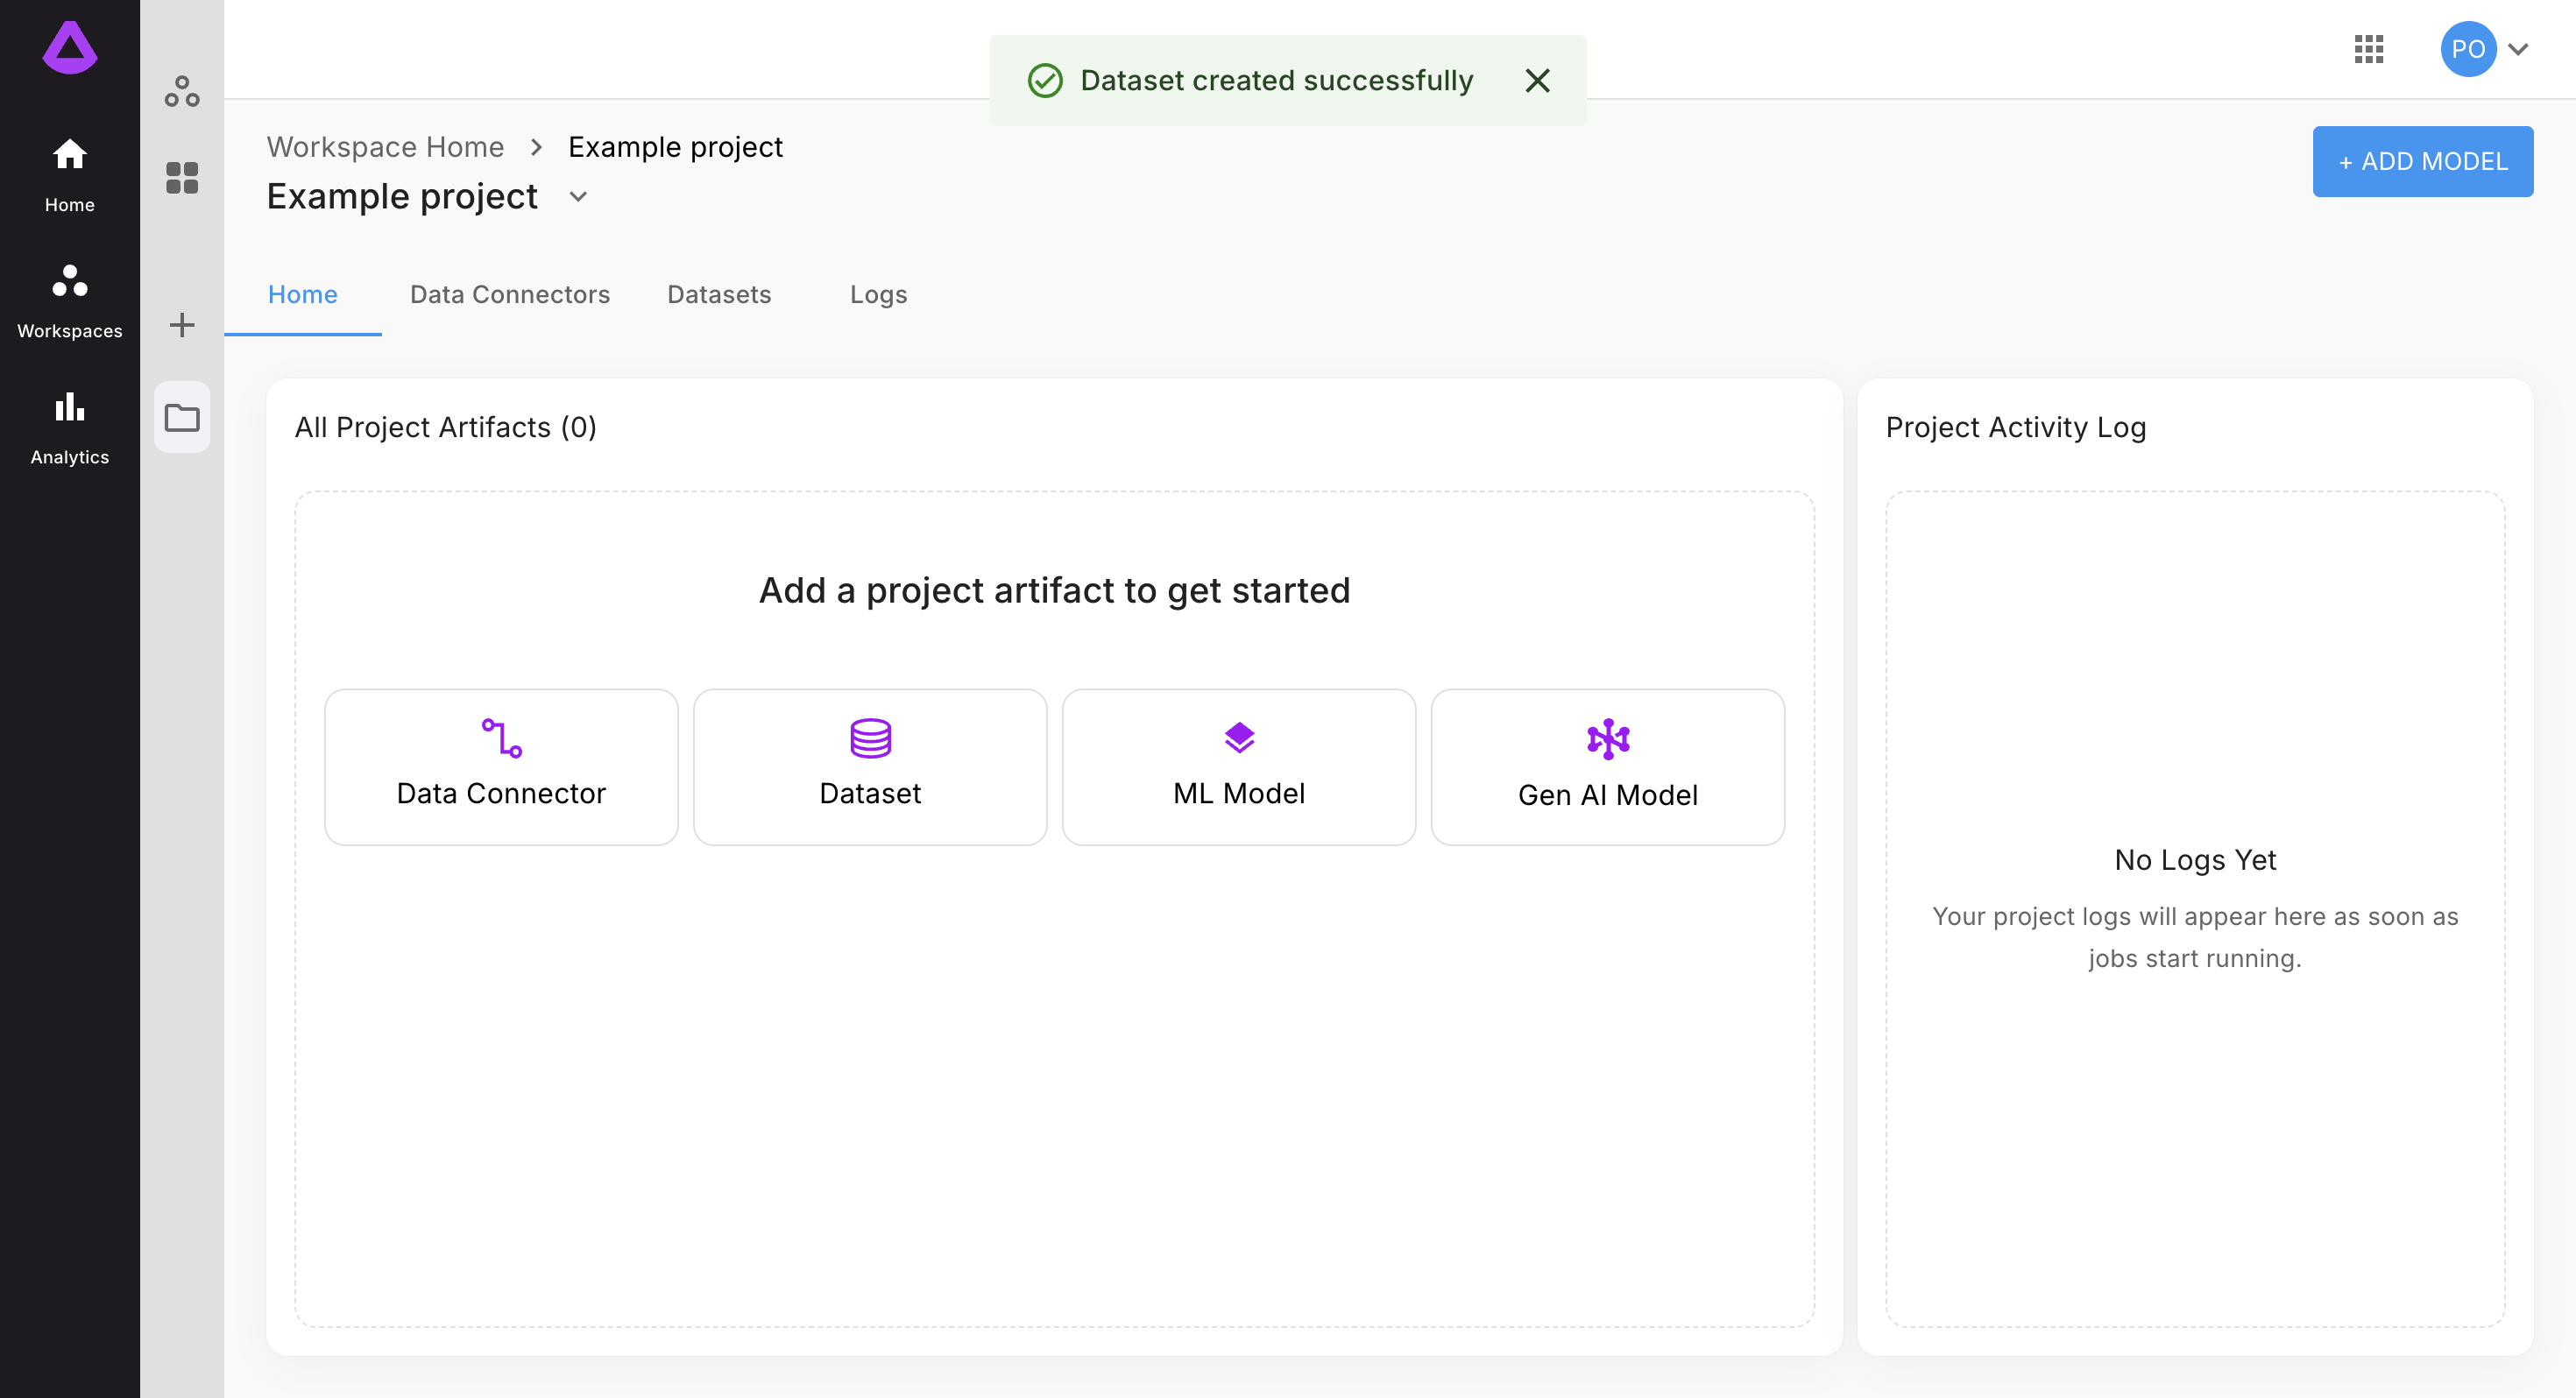Switch to the Data Connectors tab
Viewport: 2576px width, 1398px height.
[x=510, y=294]
